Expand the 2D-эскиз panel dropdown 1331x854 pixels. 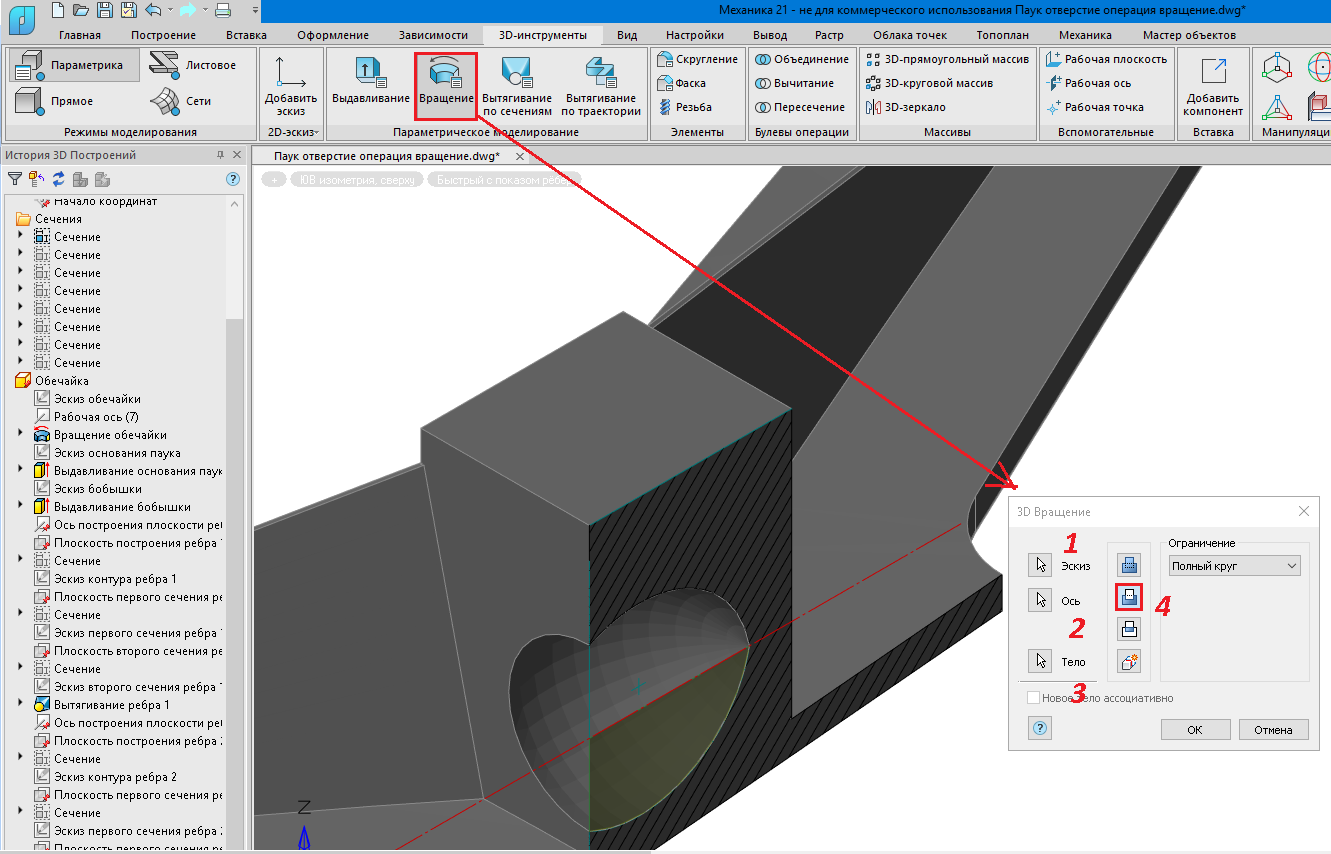pos(290,132)
